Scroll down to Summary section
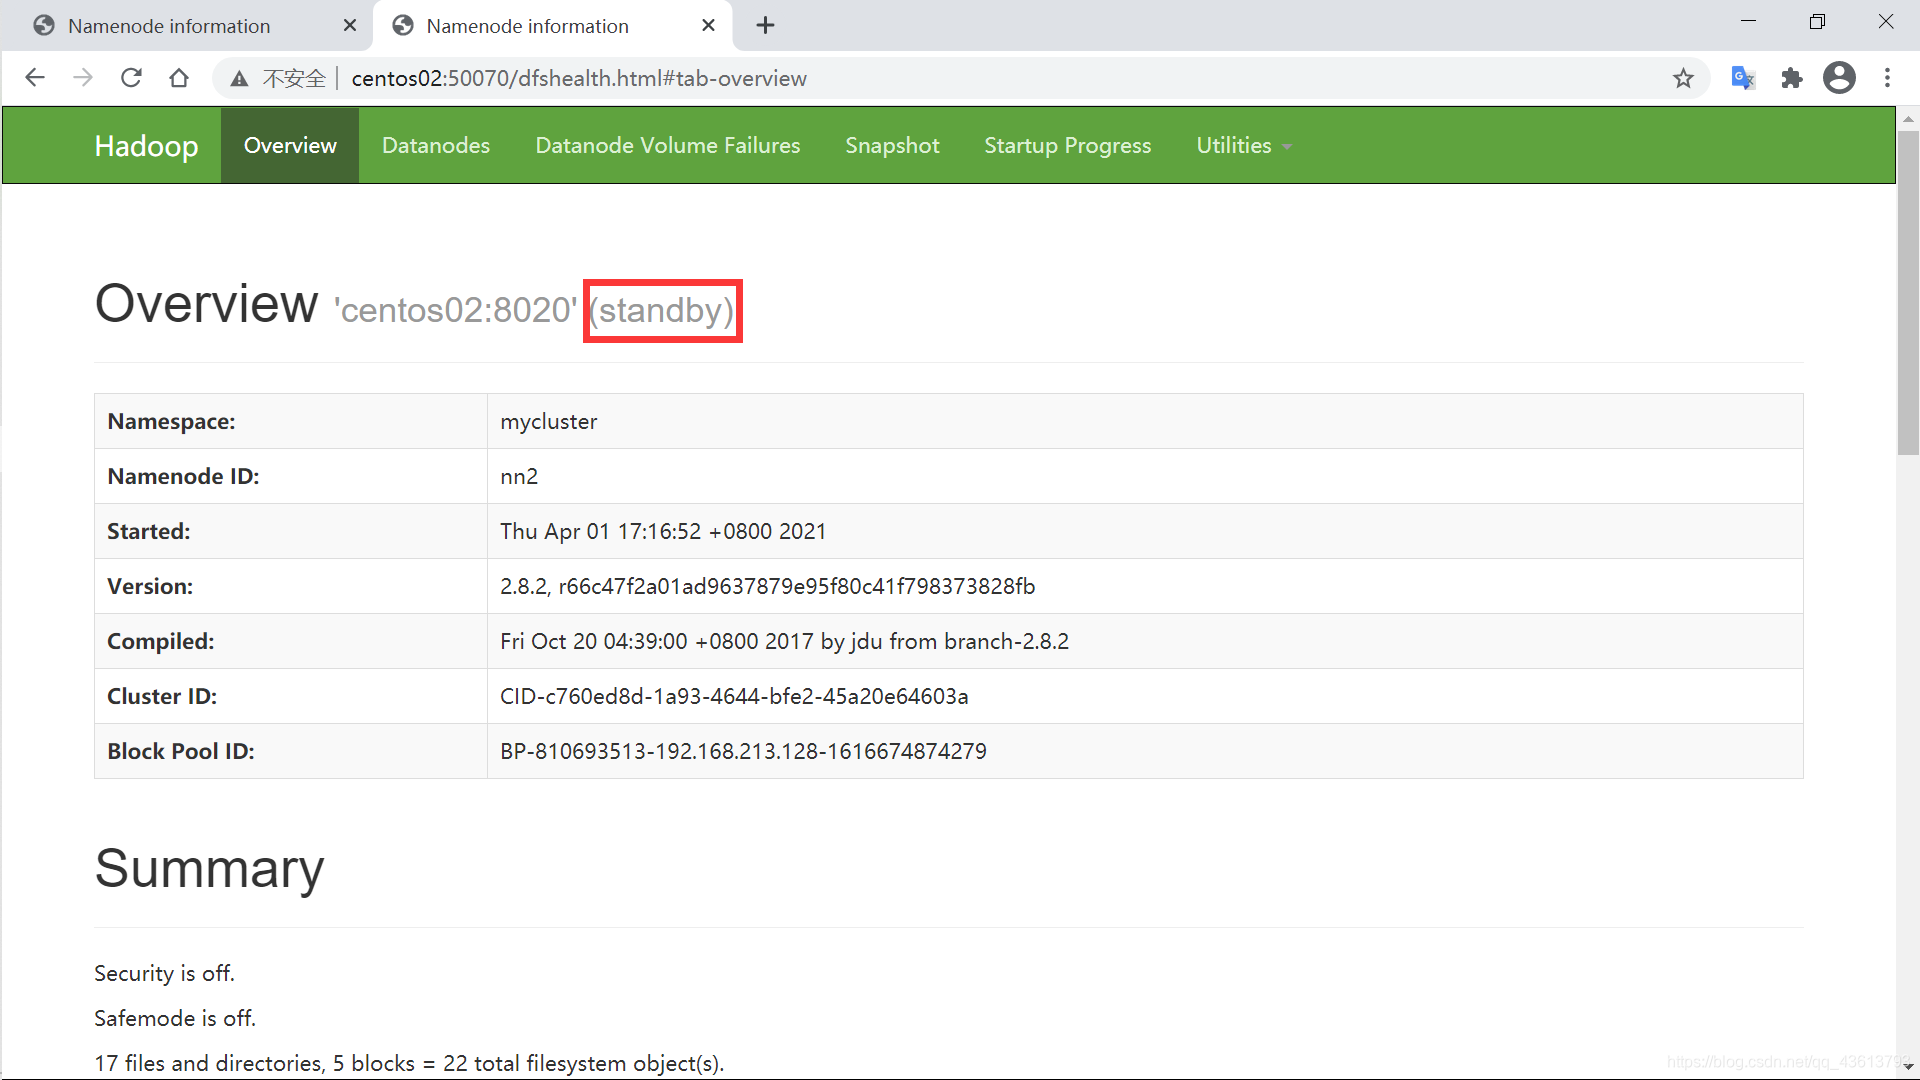Screen dimensions: 1920x1080 point(210,868)
